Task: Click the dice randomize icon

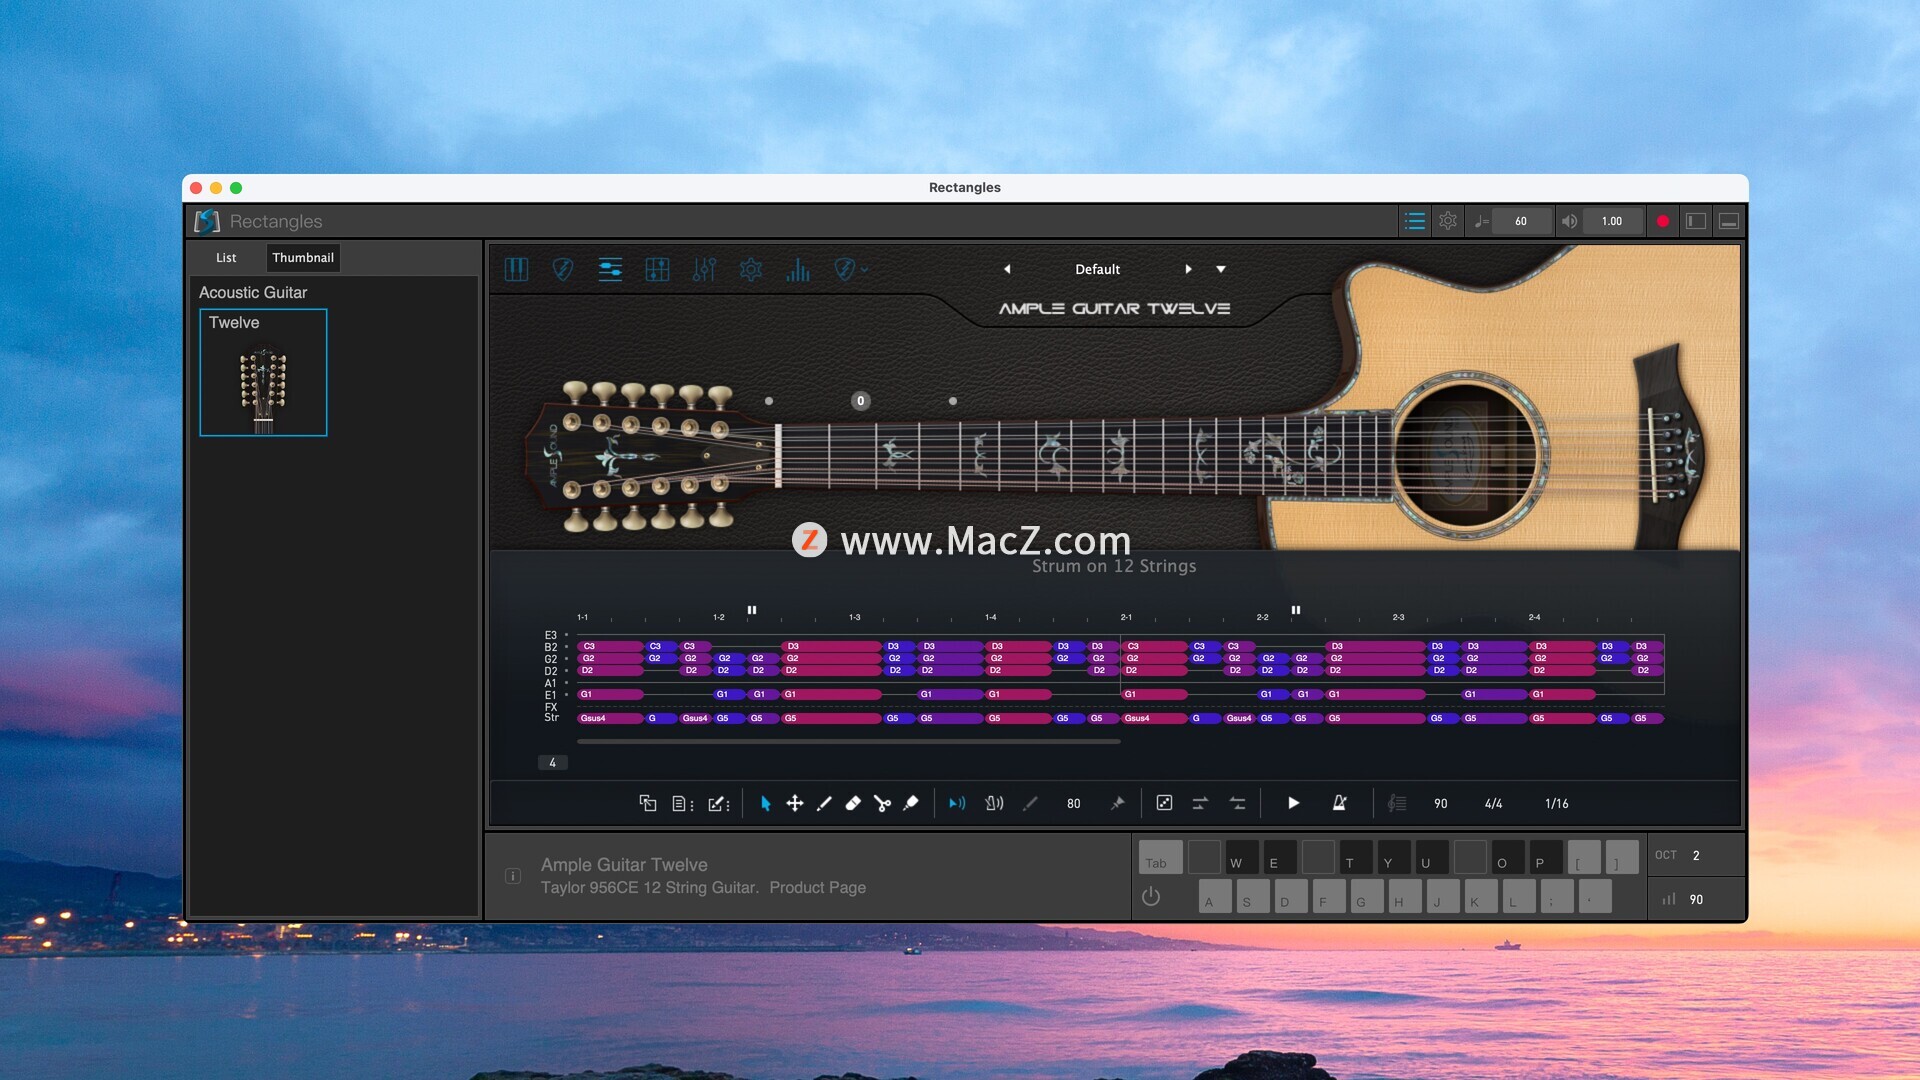Action: tap(1164, 803)
